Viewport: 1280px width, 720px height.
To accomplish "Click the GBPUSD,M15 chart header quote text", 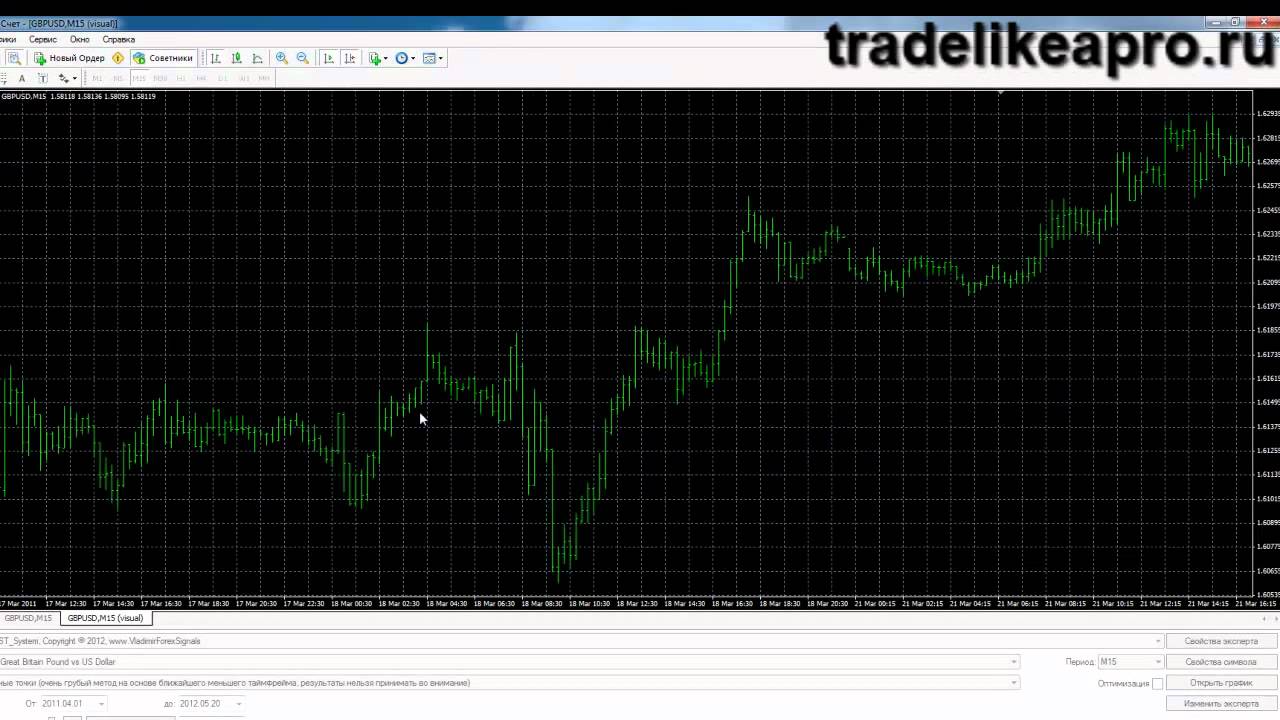I will 78,96.
